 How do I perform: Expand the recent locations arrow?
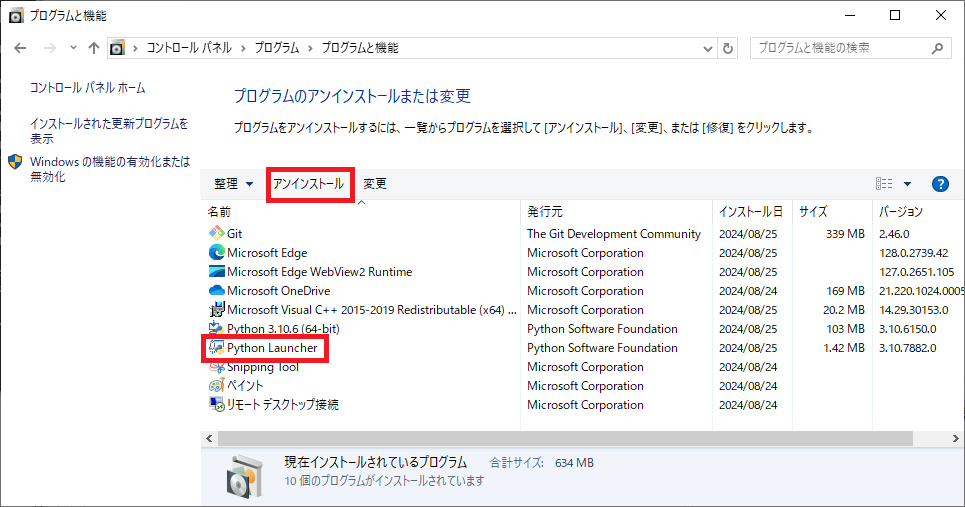(x=73, y=48)
